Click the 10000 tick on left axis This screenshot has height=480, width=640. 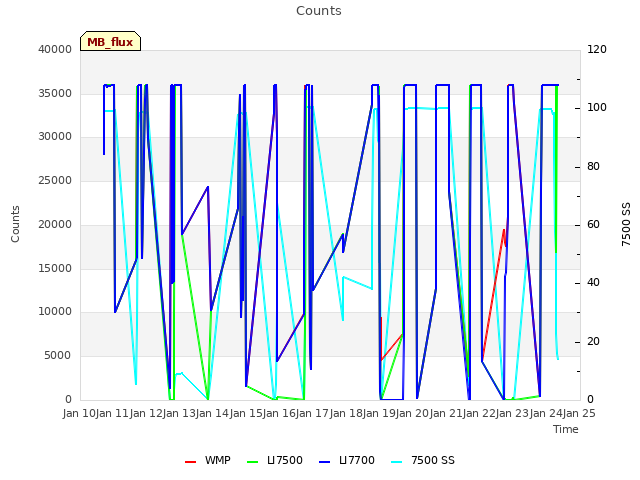55,311
